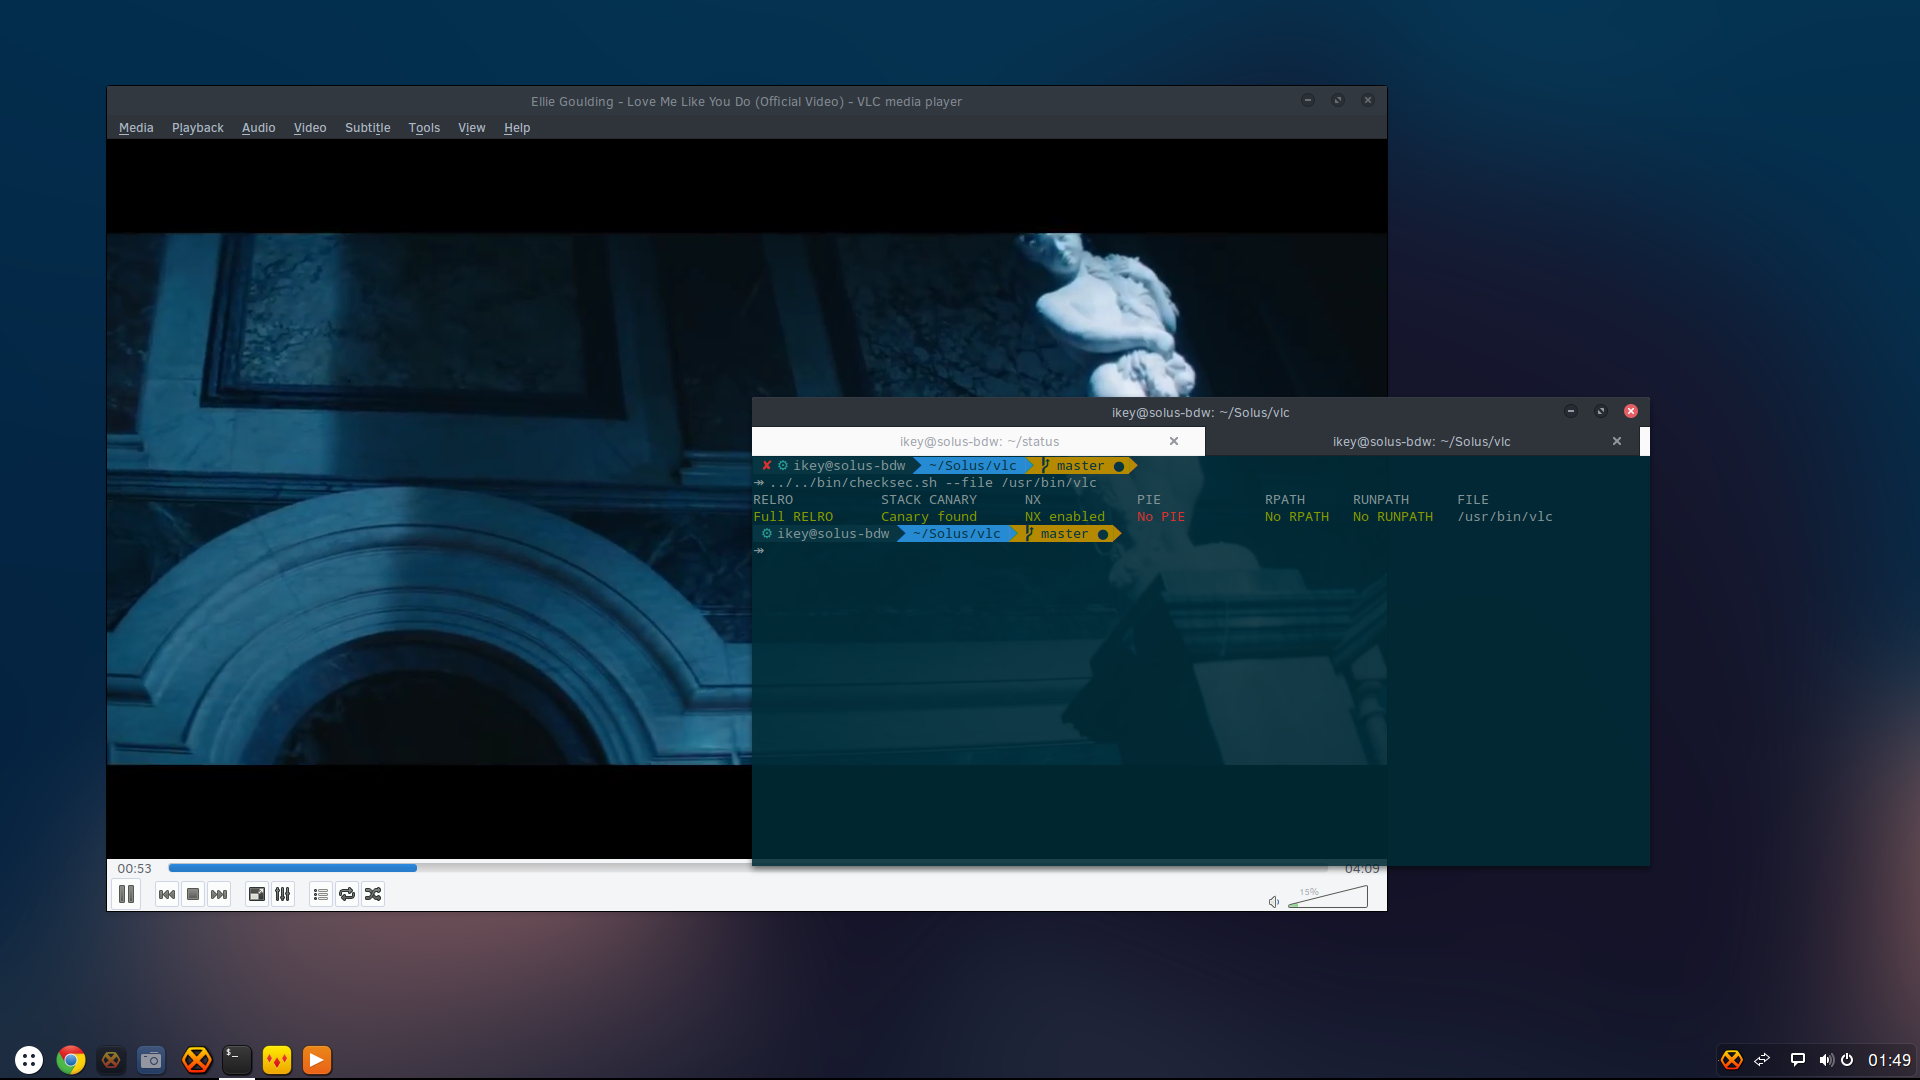The width and height of the screenshot is (1920, 1080).
Task: Adjust the VLC volume slider at 15%
Action: pyautogui.click(x=1328, y=897)
